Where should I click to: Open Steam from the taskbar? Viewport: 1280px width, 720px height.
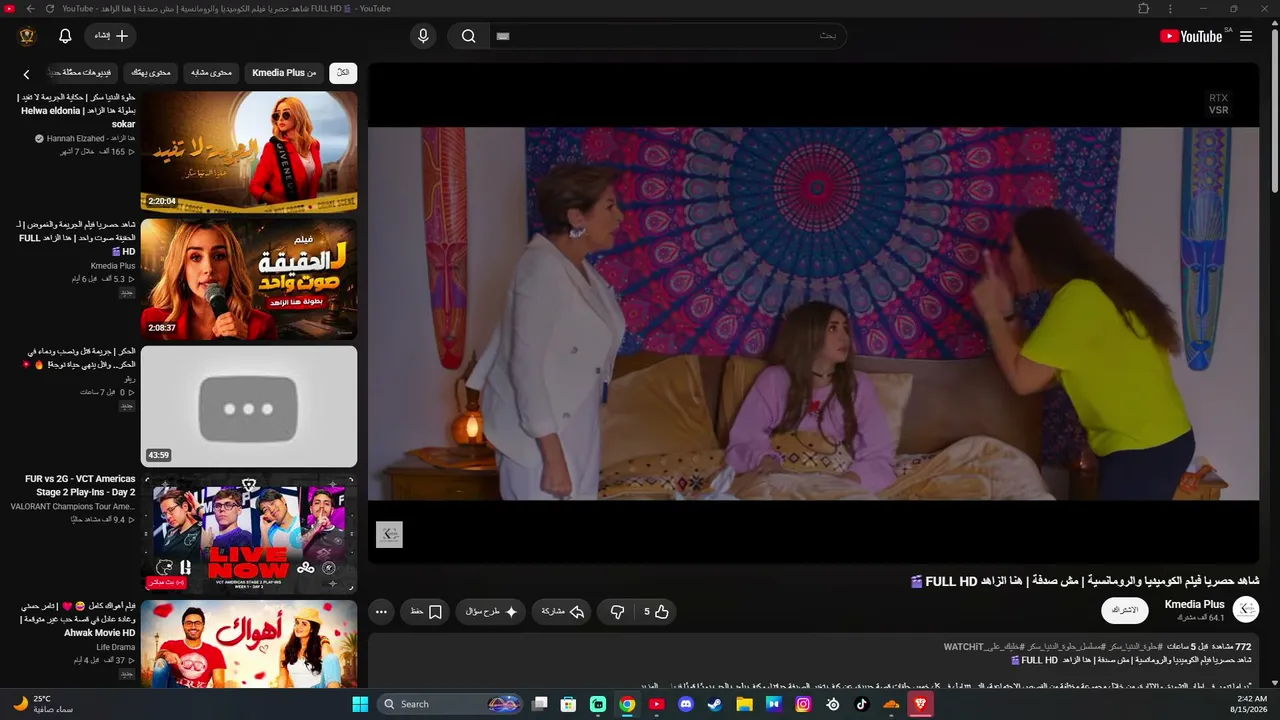pos(715,704)
